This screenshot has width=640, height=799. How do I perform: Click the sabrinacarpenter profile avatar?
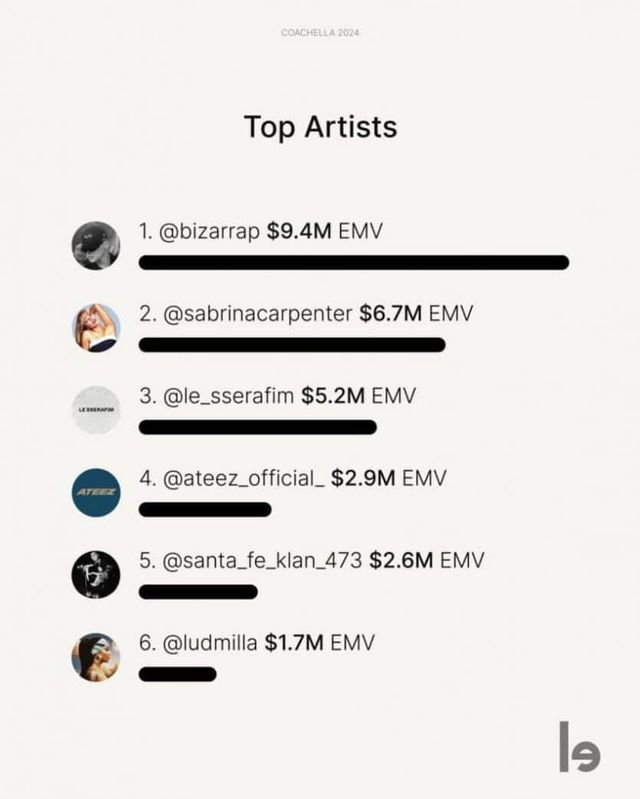click(96, 328)
